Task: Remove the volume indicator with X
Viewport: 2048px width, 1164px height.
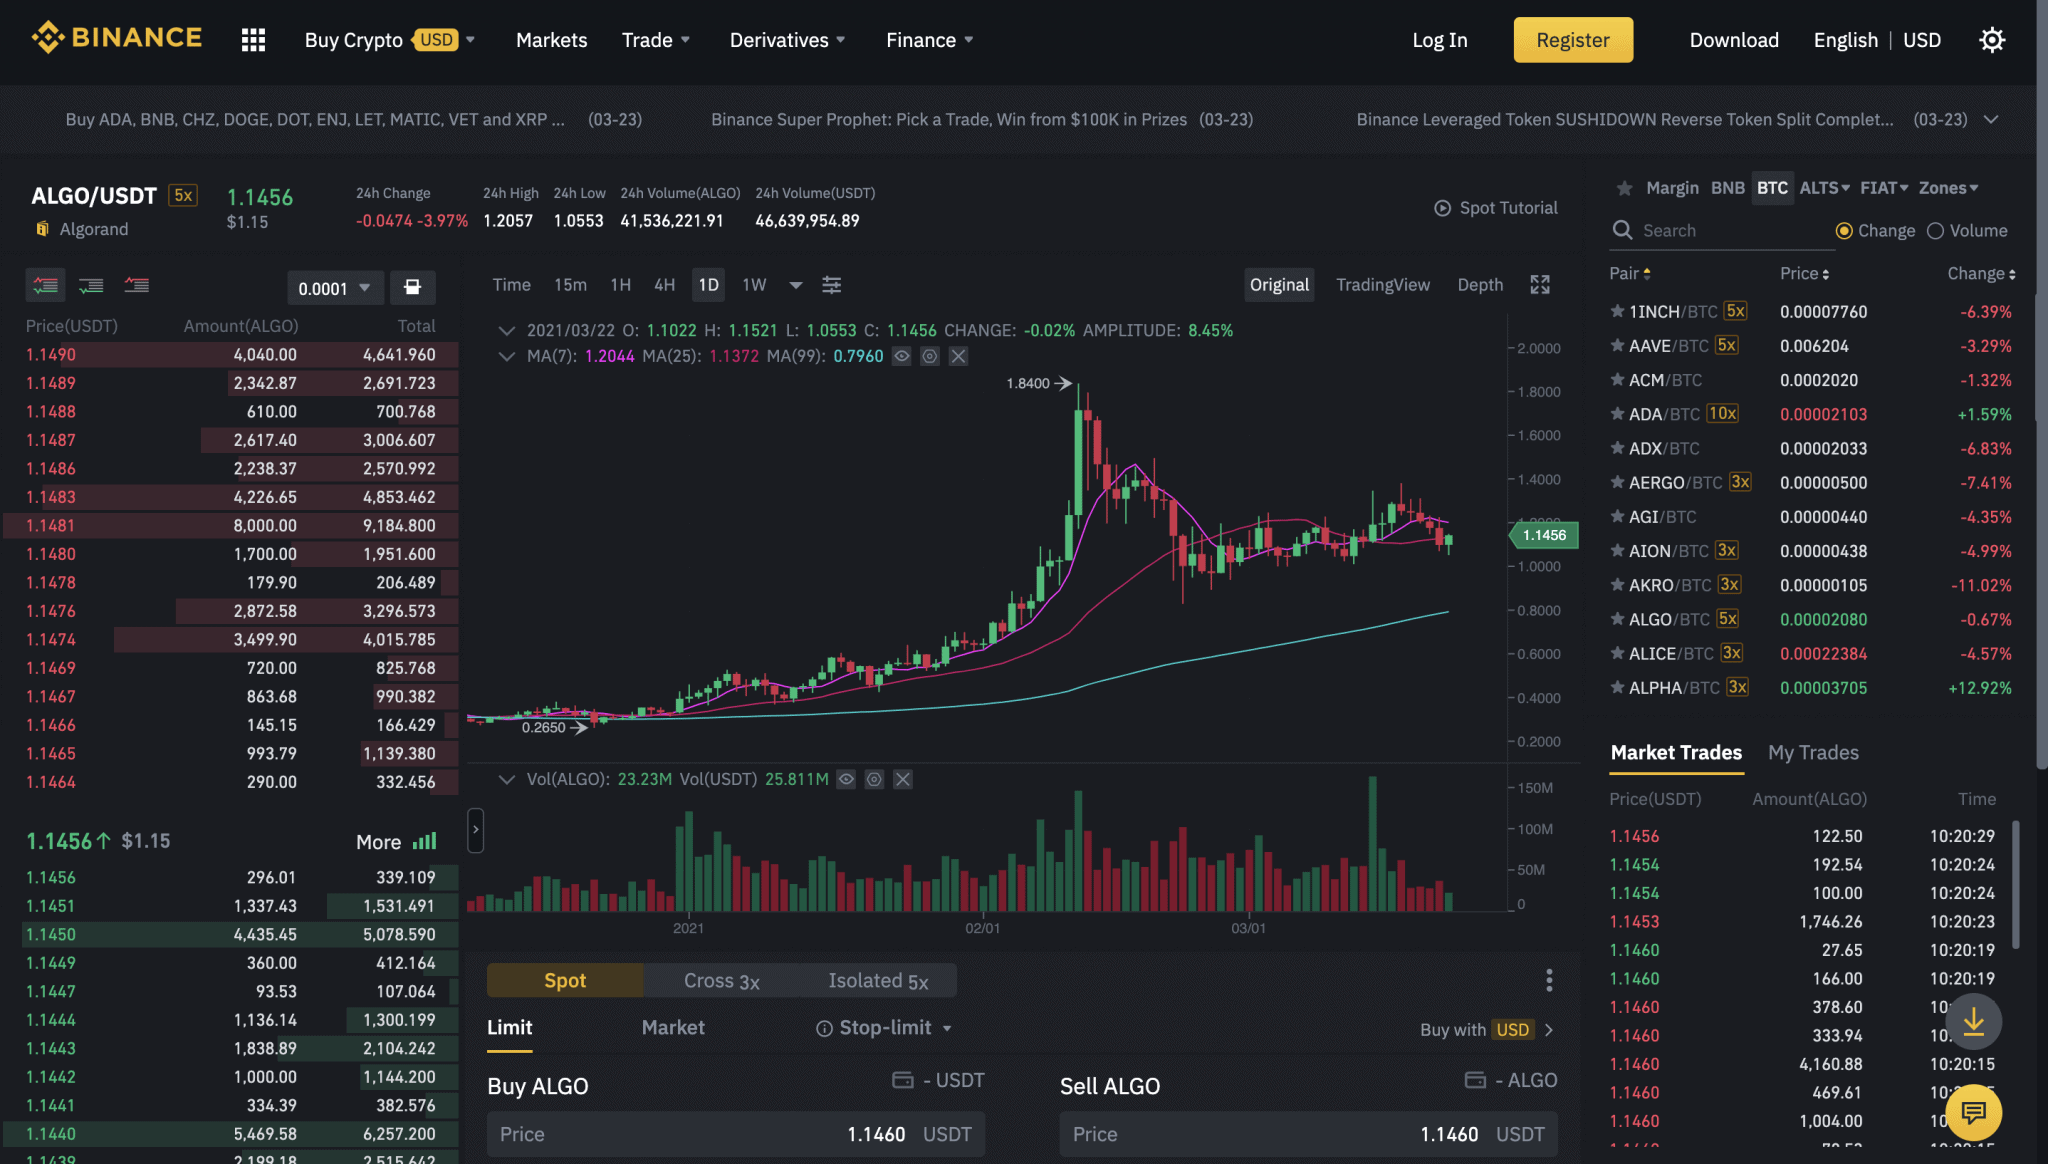Action: (902, 779)
